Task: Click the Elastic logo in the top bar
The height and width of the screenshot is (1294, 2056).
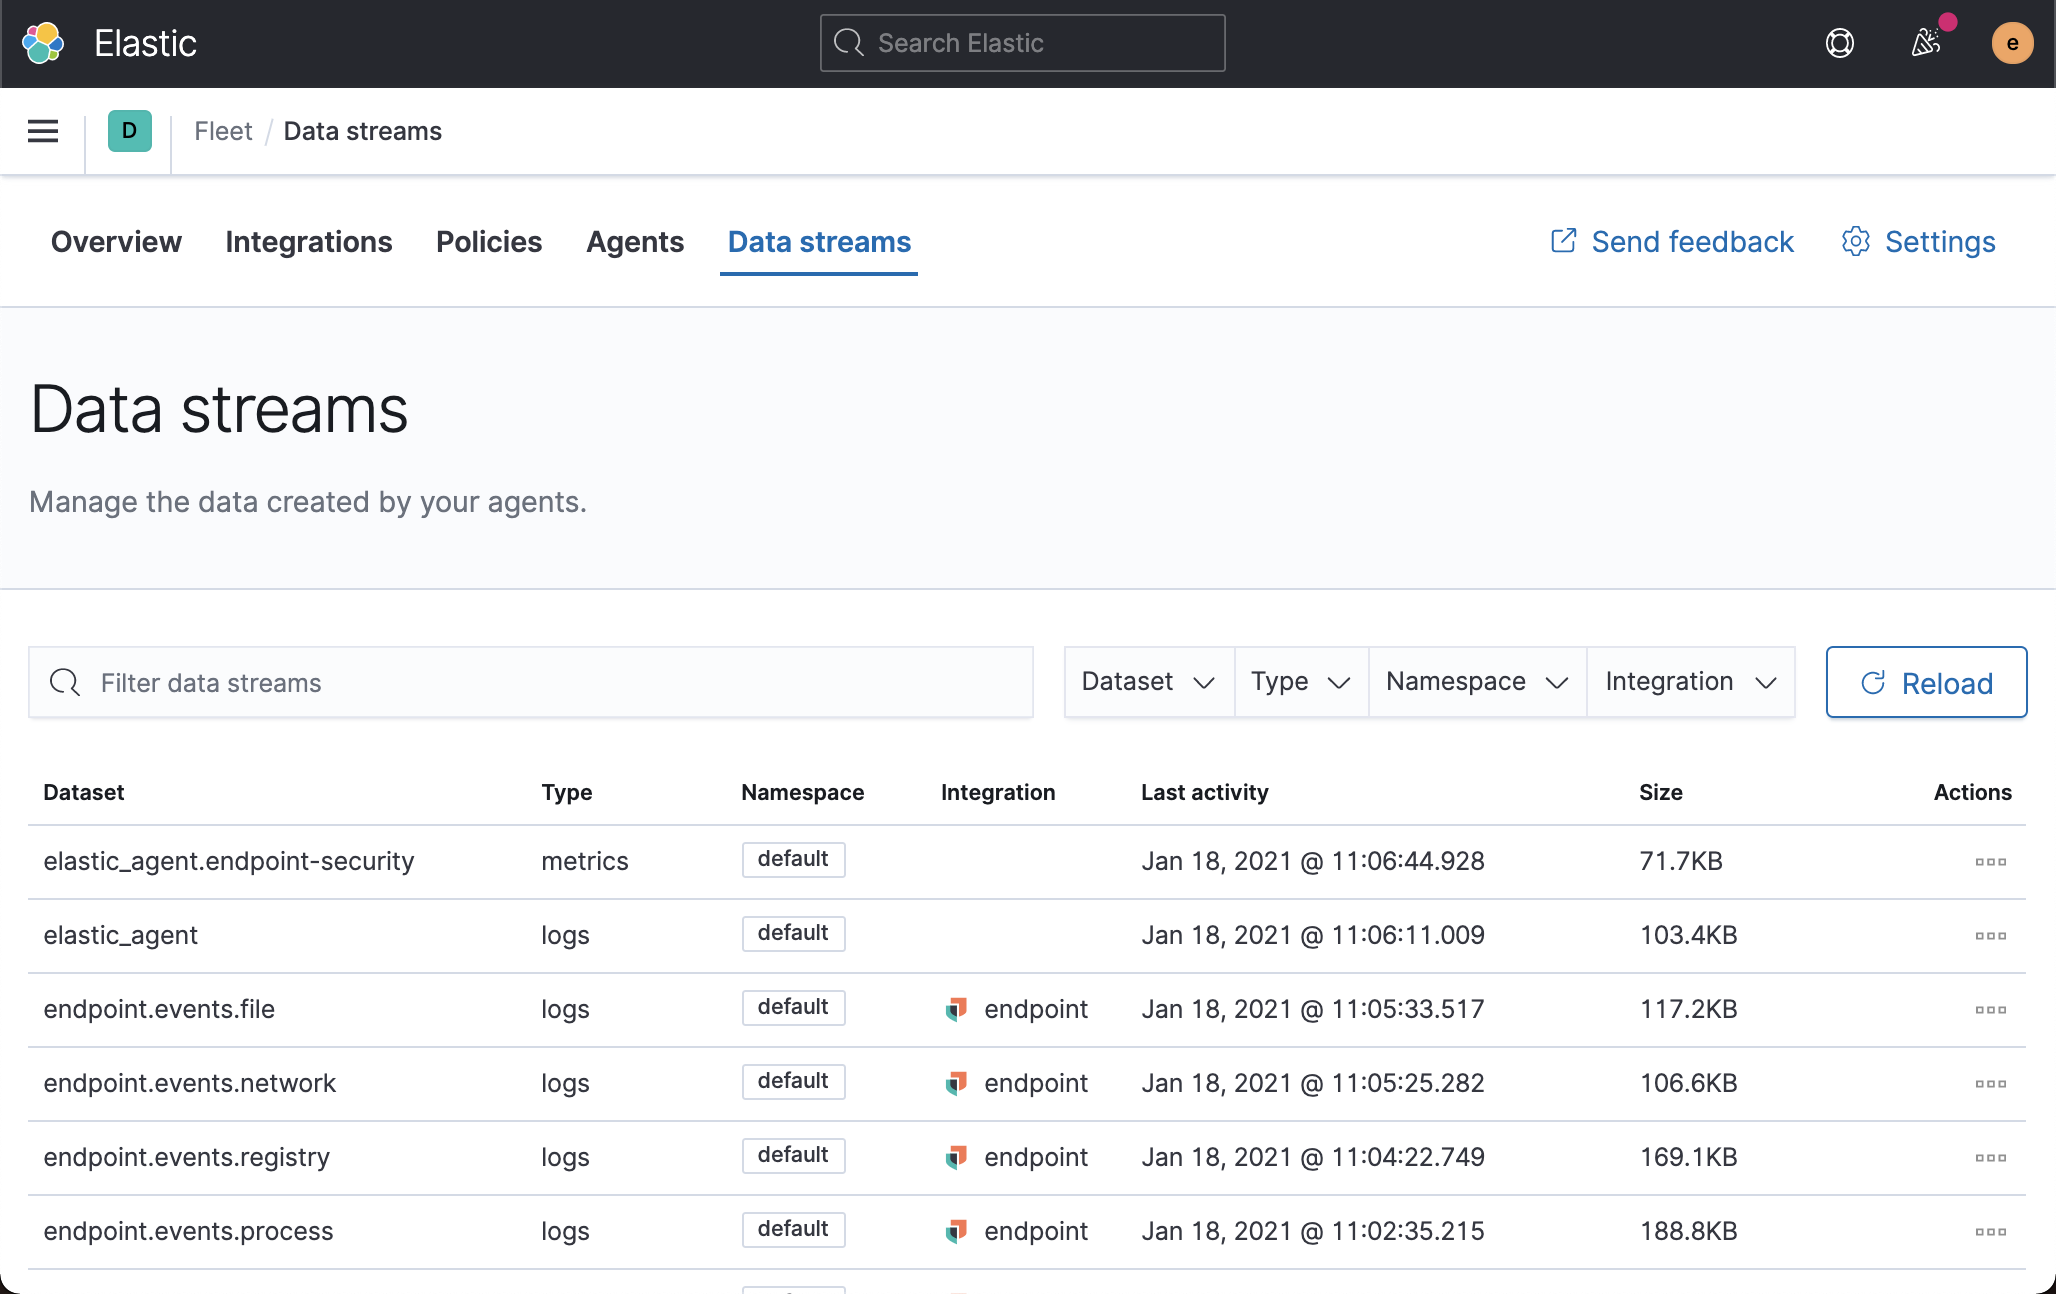Action: 41,43
